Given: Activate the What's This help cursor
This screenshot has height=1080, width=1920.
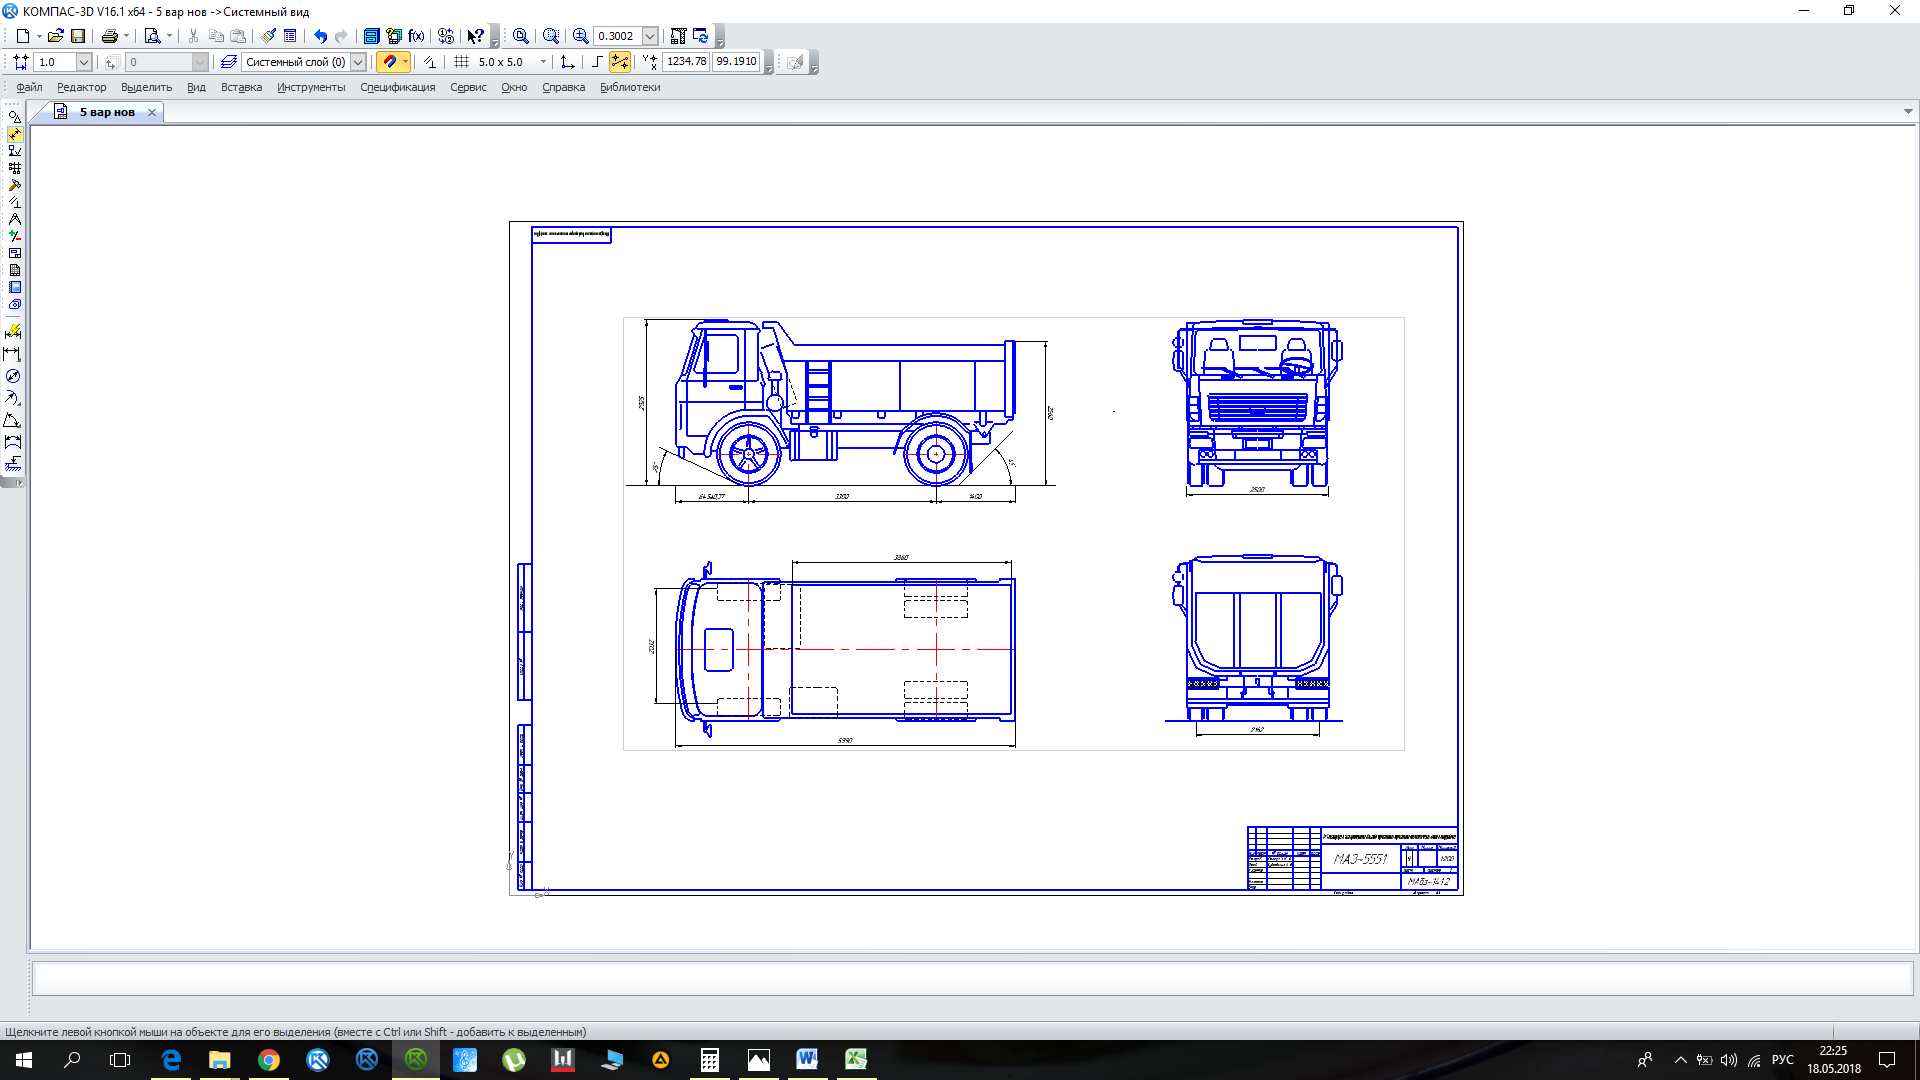Looking at the screenshot, I should pyautogui.click(x=476, y=36).
